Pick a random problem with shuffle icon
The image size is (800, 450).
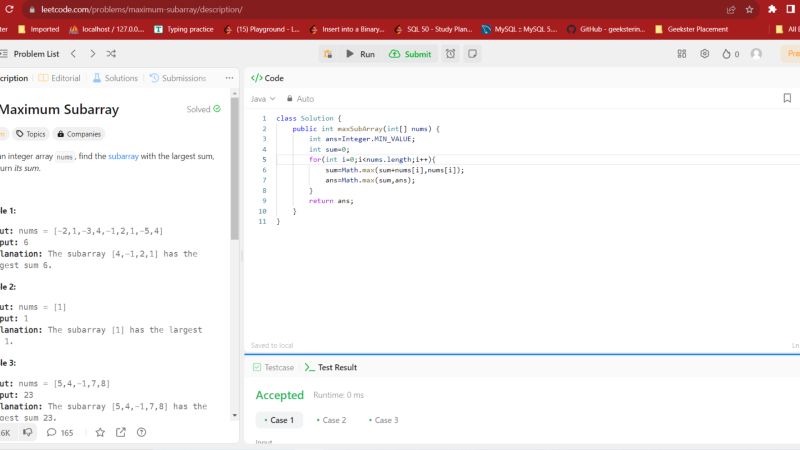click(x=111, y=54)
